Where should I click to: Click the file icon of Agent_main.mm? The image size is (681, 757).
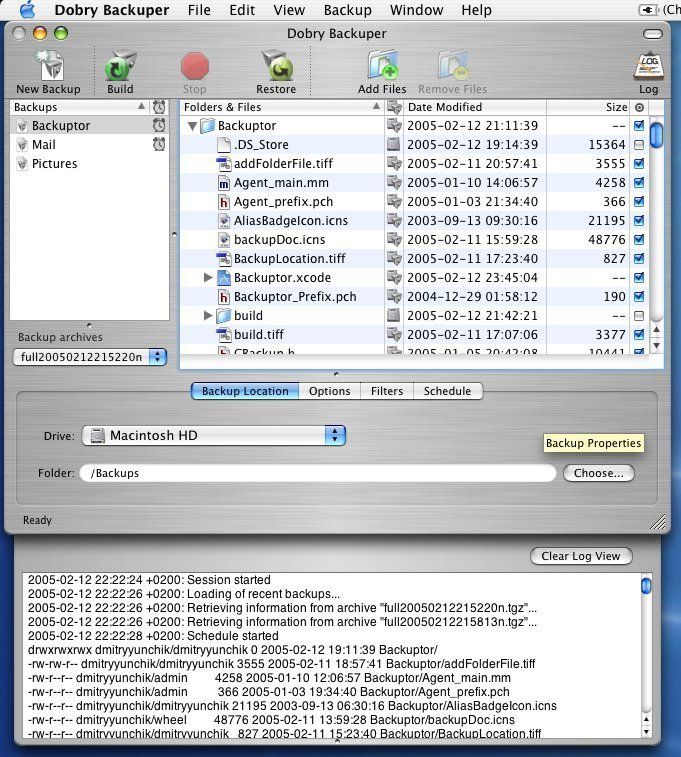(223, 183)
